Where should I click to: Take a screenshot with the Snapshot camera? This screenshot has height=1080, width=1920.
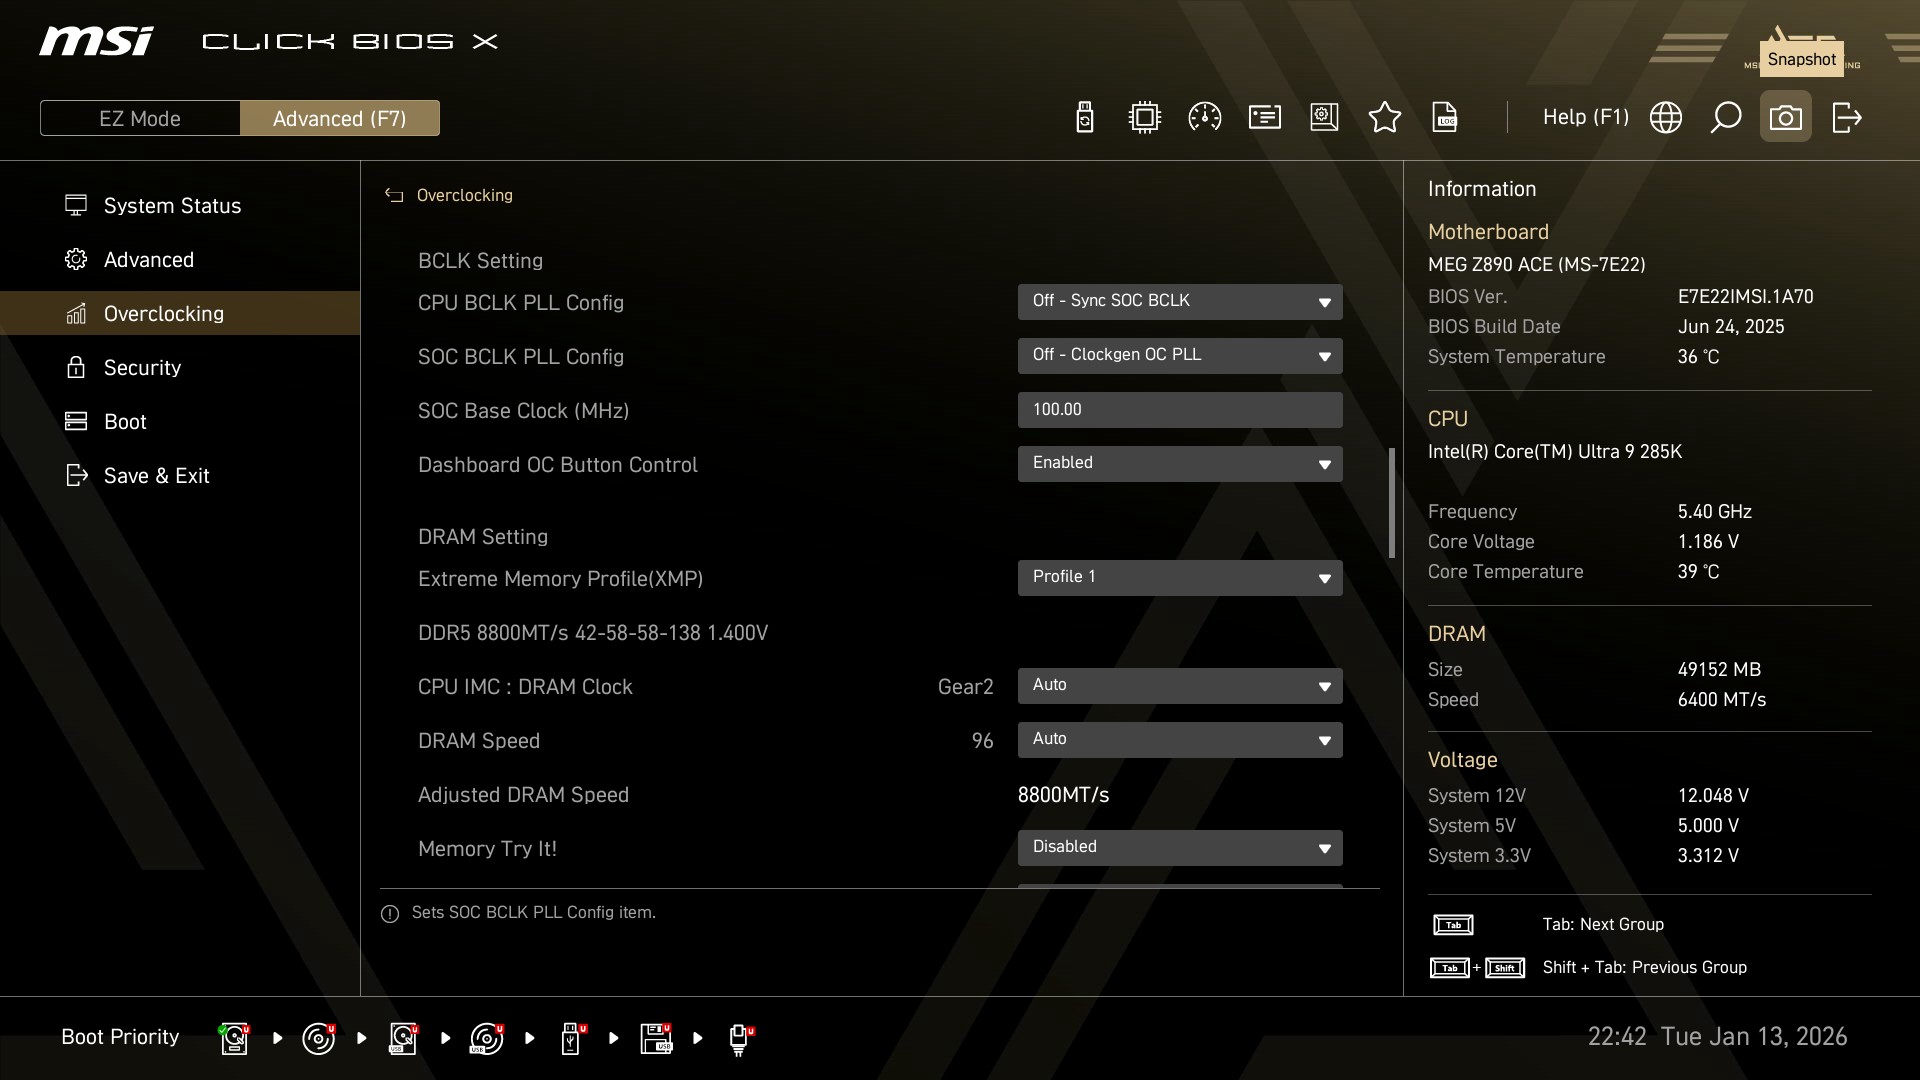tap(1785, 118)
